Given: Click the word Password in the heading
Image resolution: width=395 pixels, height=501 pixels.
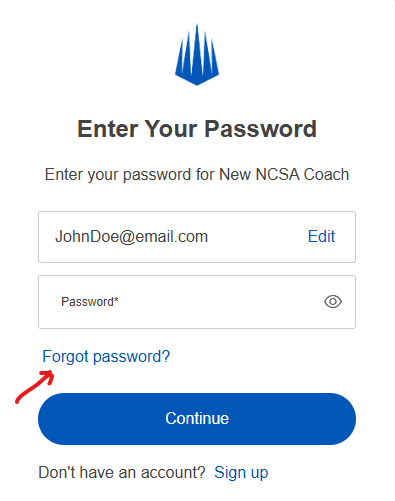Looking at the screenshot, I should (x=260, y=129).
